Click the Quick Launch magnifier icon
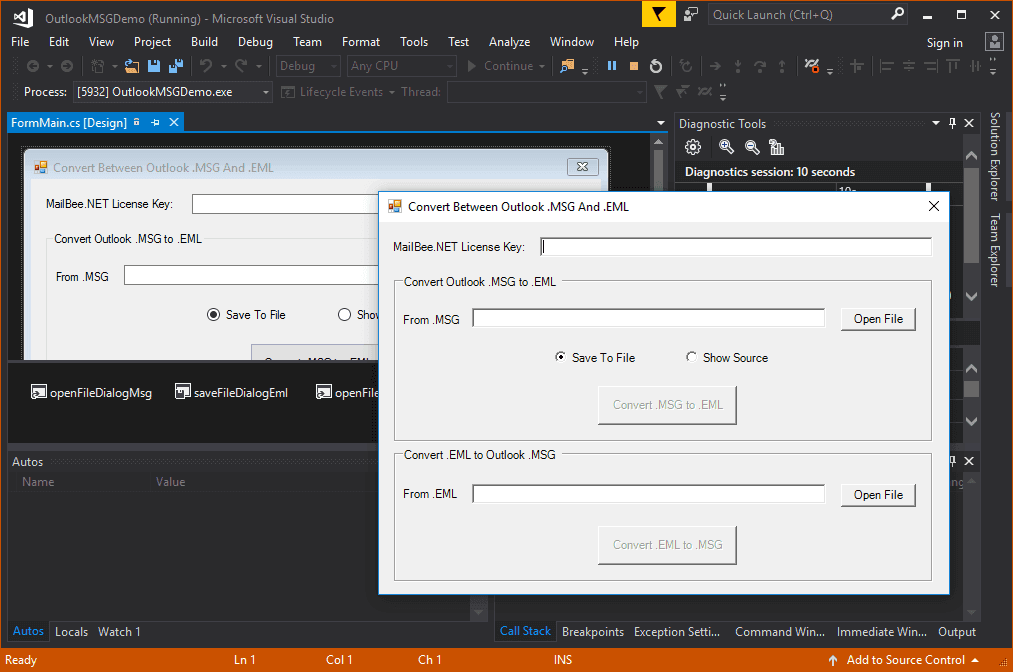The height and width of the screenshot is (672, 1013). (x=897, y=14)
